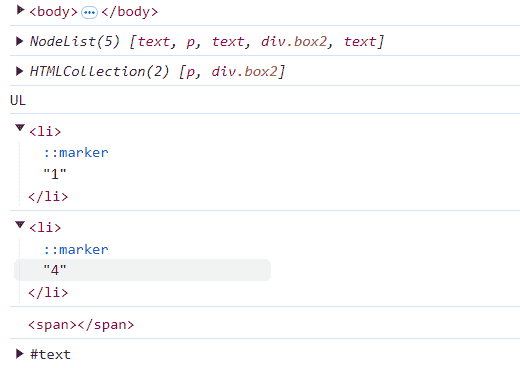Select the ::marker pseudo-element above "4"
Image resolution: width=520 pixels, height=368 pixels.
click(x=76, y=250)
